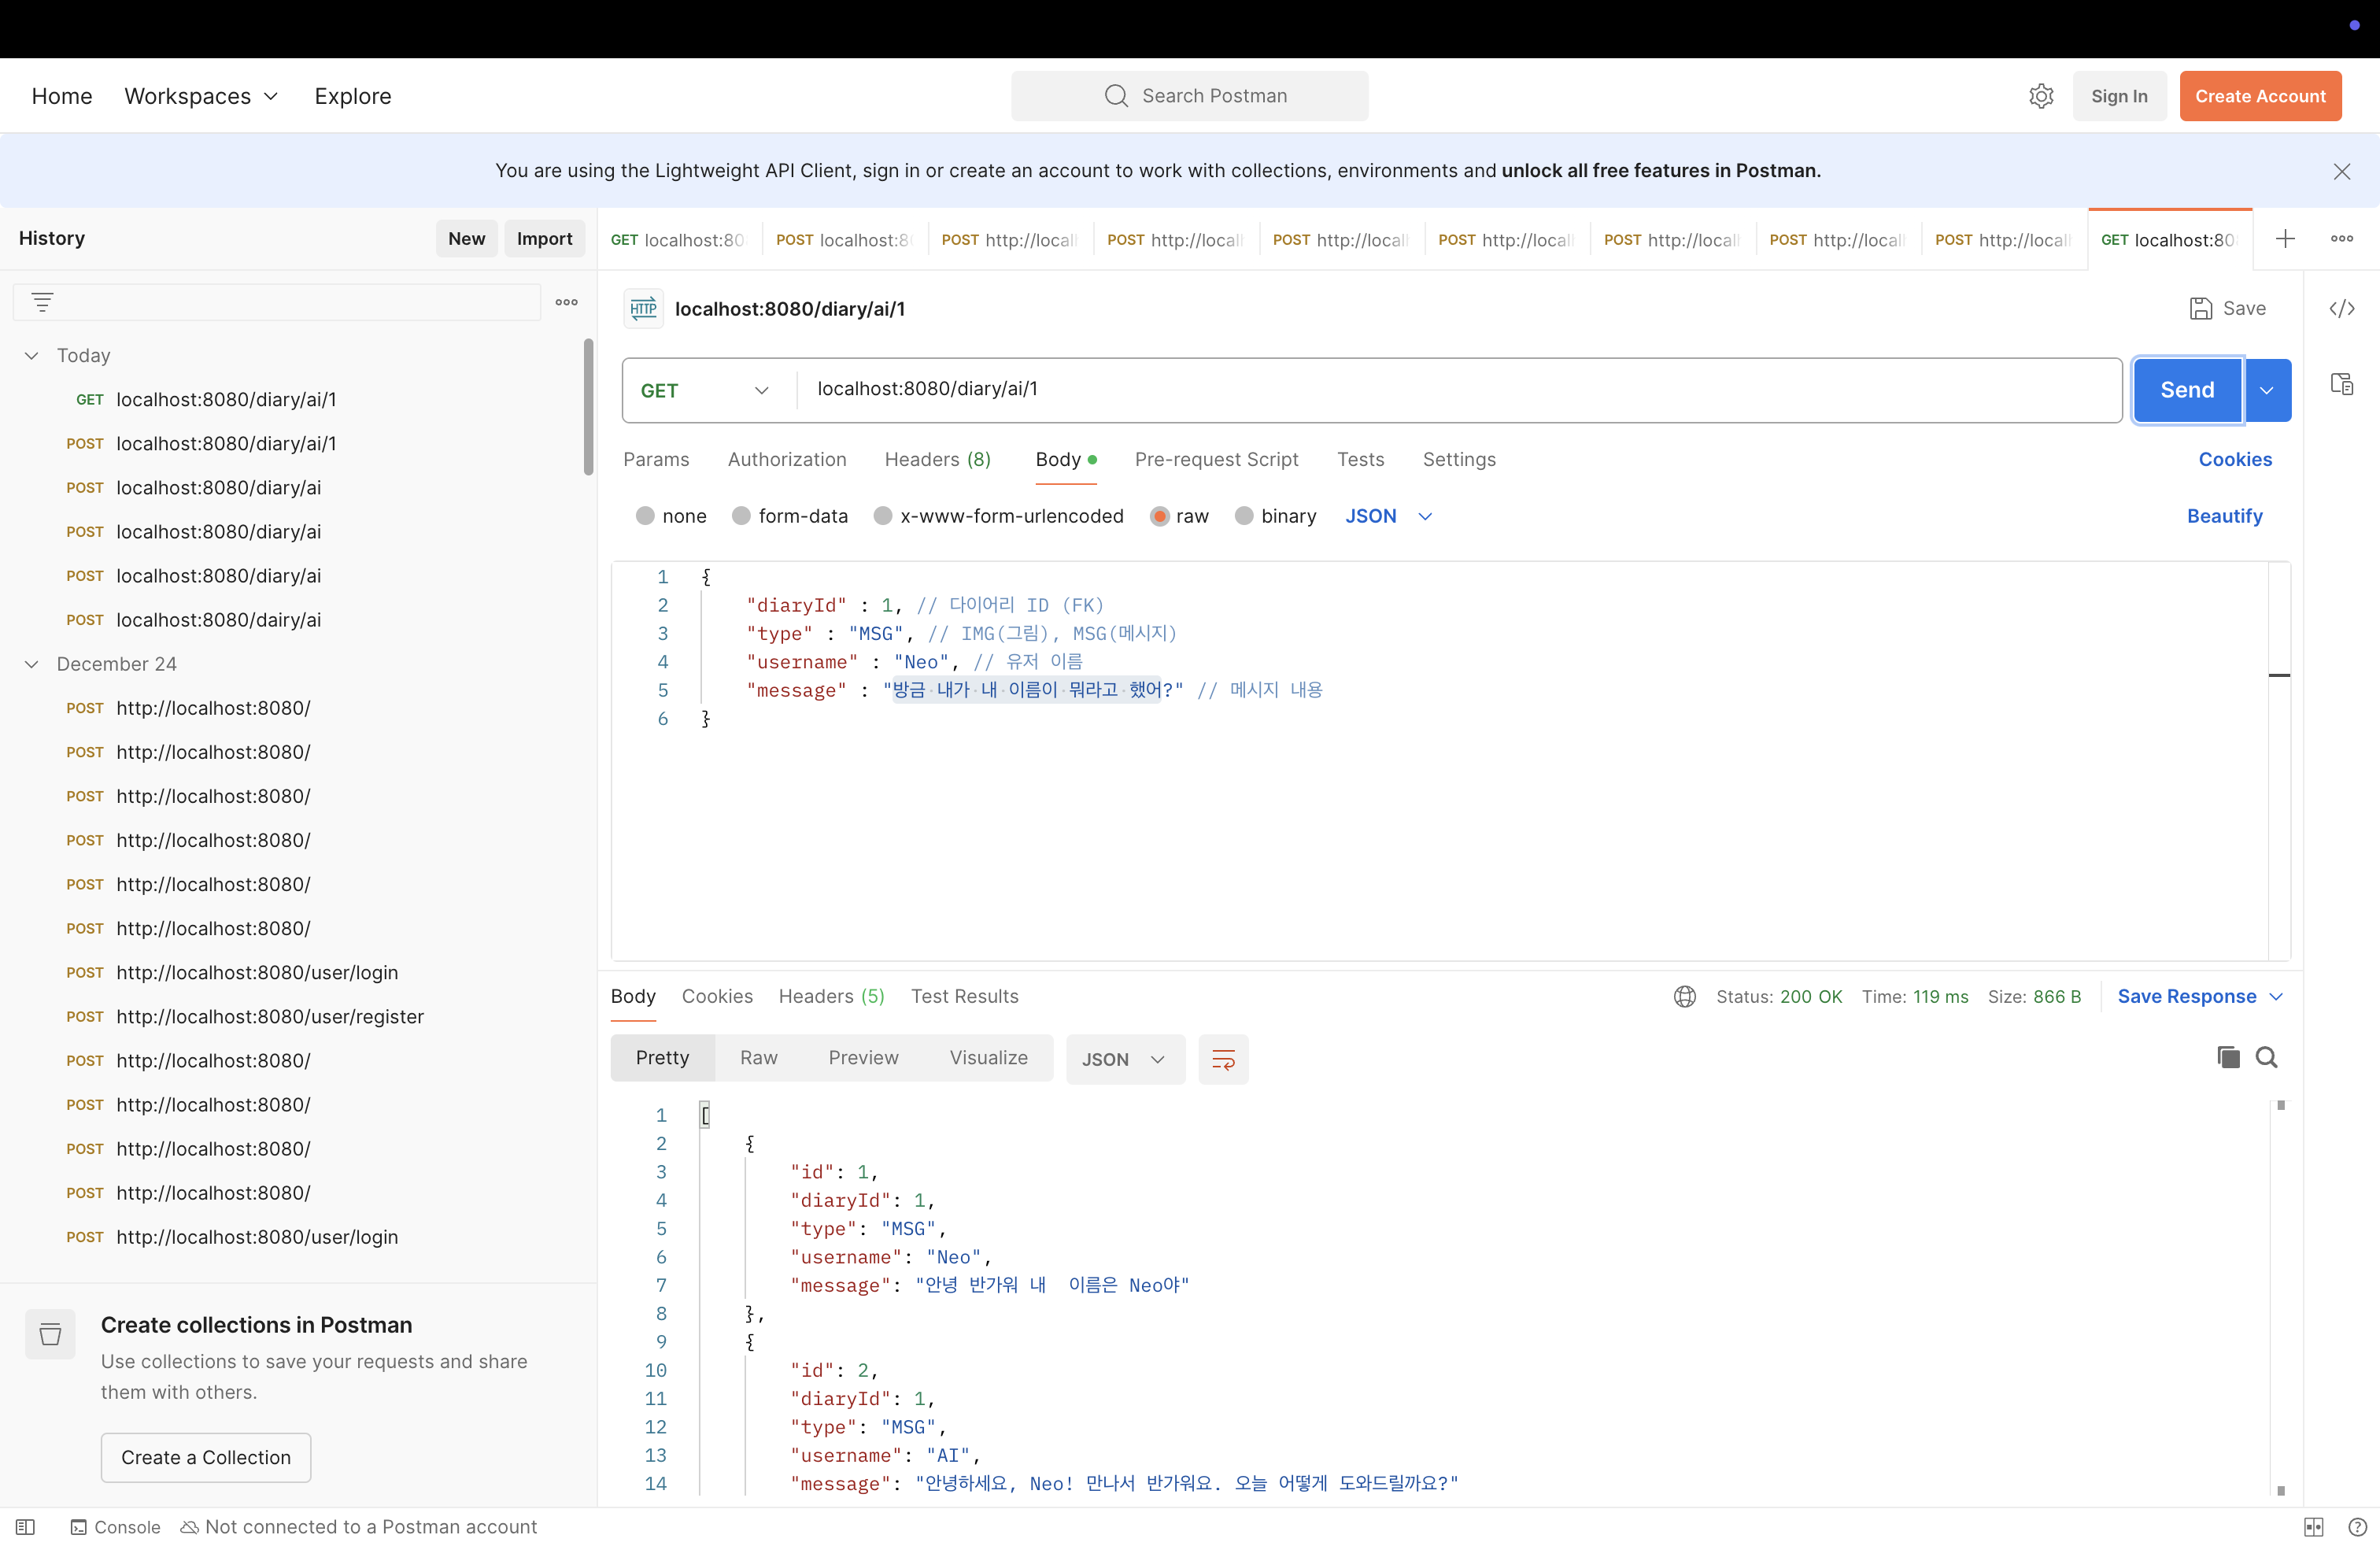
Task: Copy response using the copy icon
Action: 2228,1057
